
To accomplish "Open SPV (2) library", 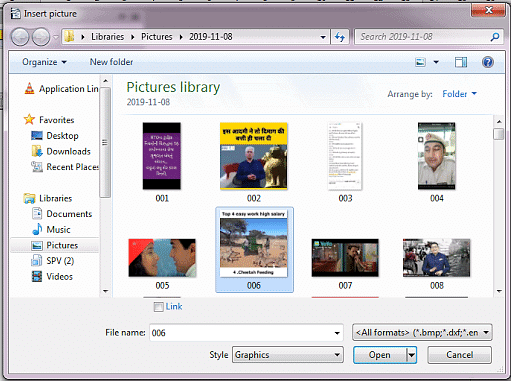I will point(60,261).
